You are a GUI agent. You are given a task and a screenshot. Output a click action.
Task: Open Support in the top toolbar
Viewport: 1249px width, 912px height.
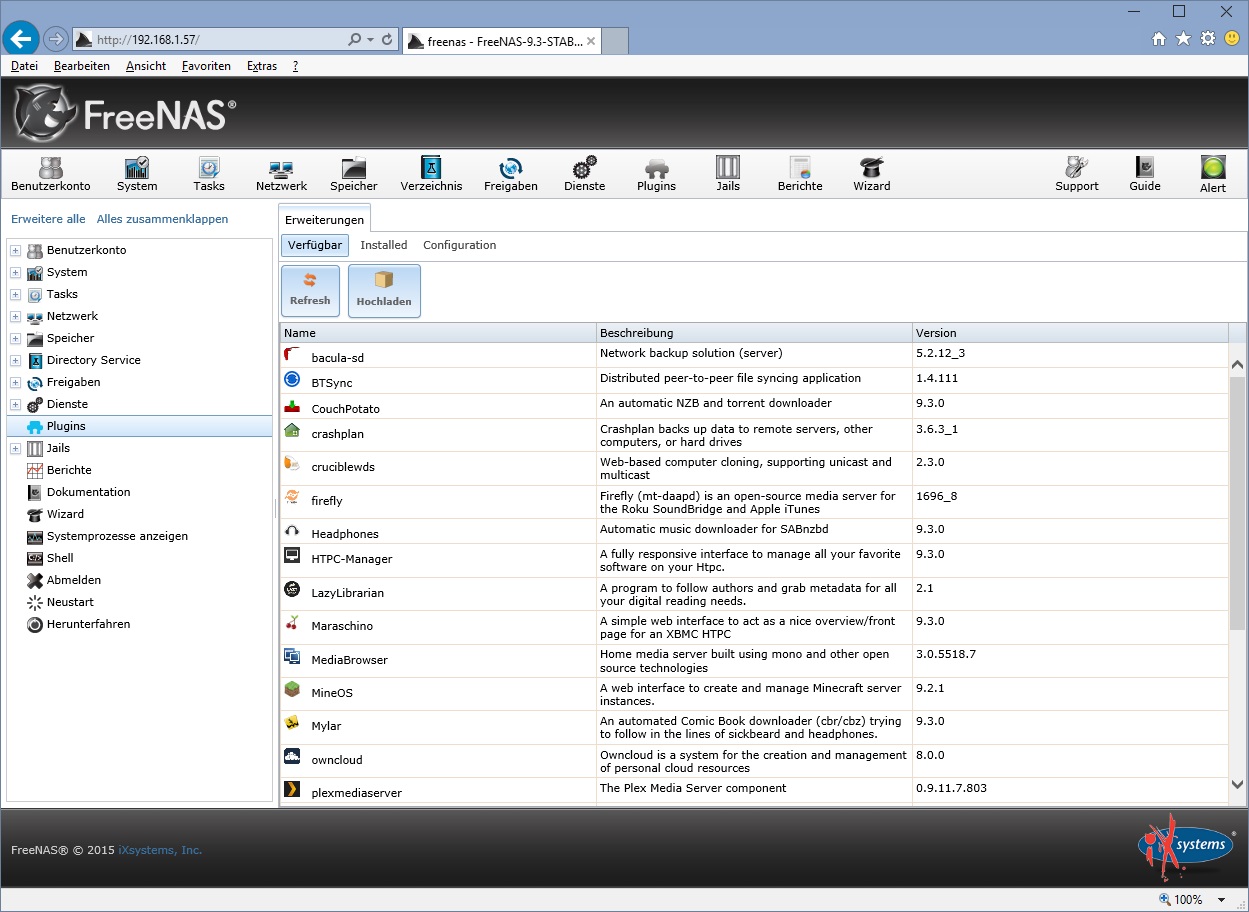1077,173
